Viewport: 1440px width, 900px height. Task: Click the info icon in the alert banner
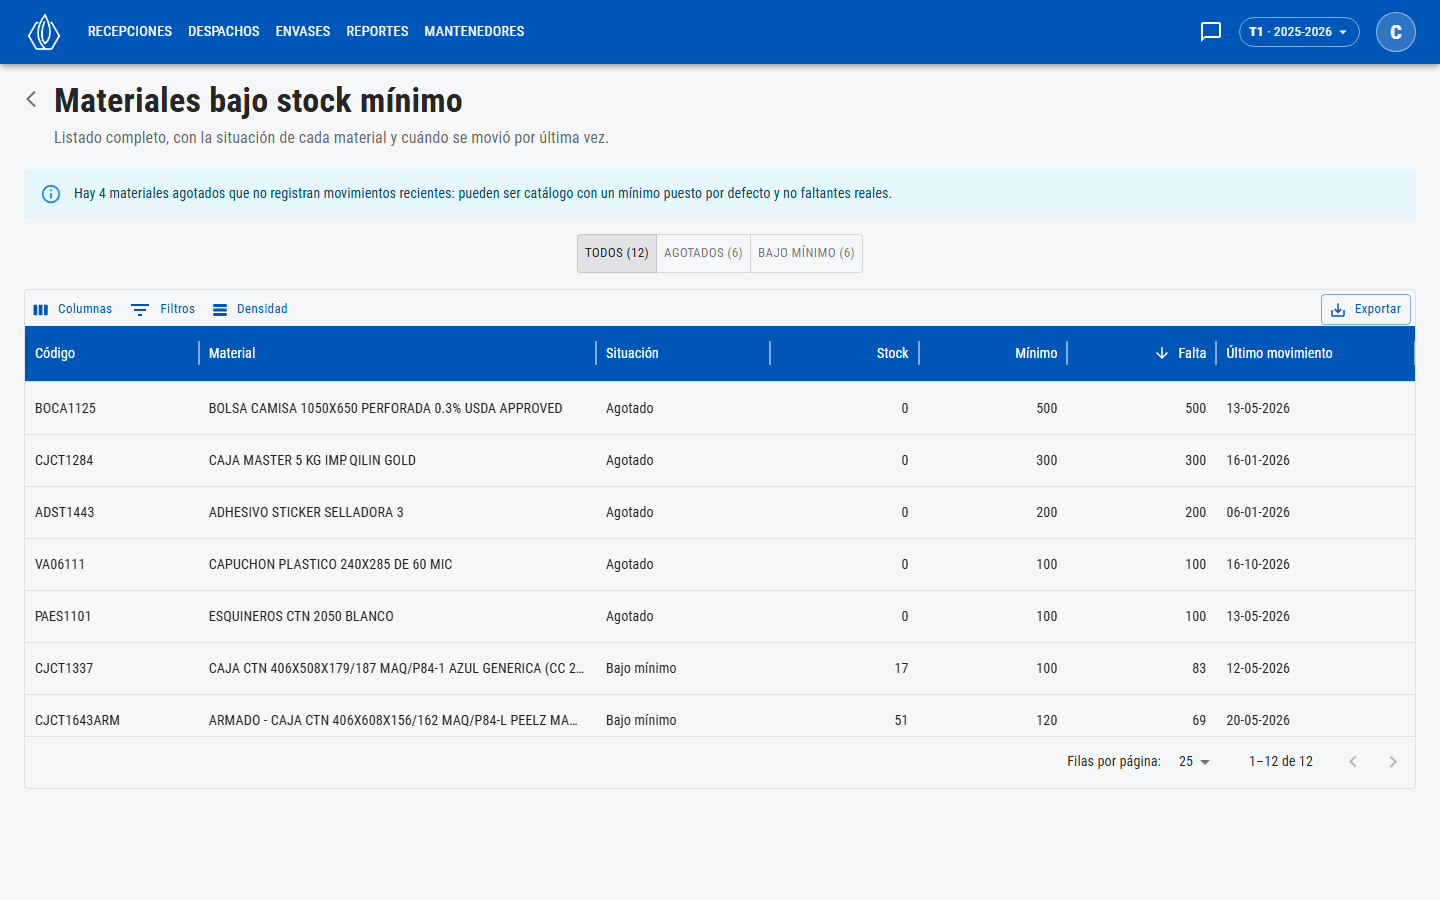(x=51, y=194)
